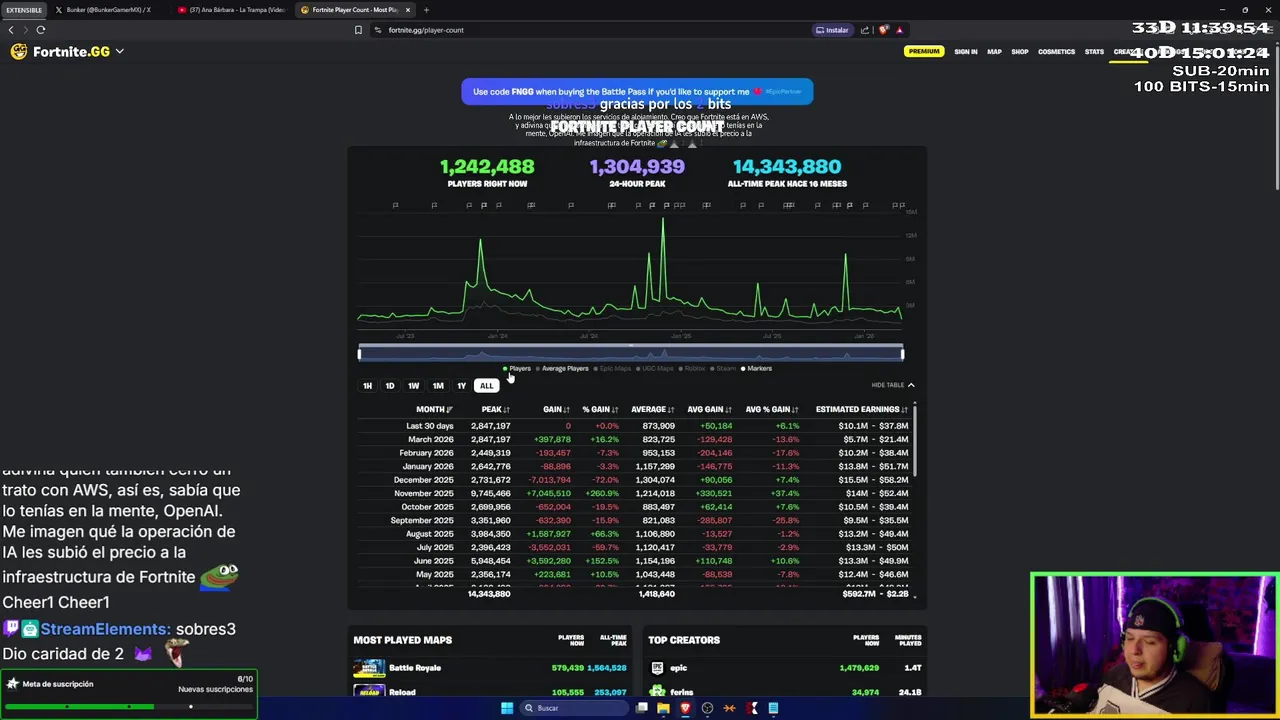Toggle the Epic Maps chart series
The image size is (1280, 720).
click(x=613, y=368)
